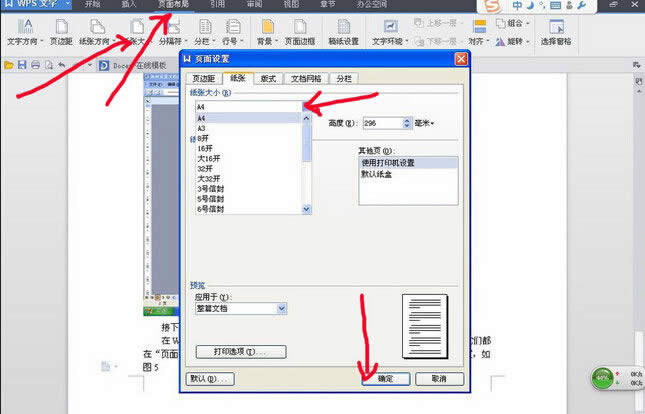This screenshot has height=414, width=645.
Task: Click the undo arrow icon
Action: click(62, 65)
